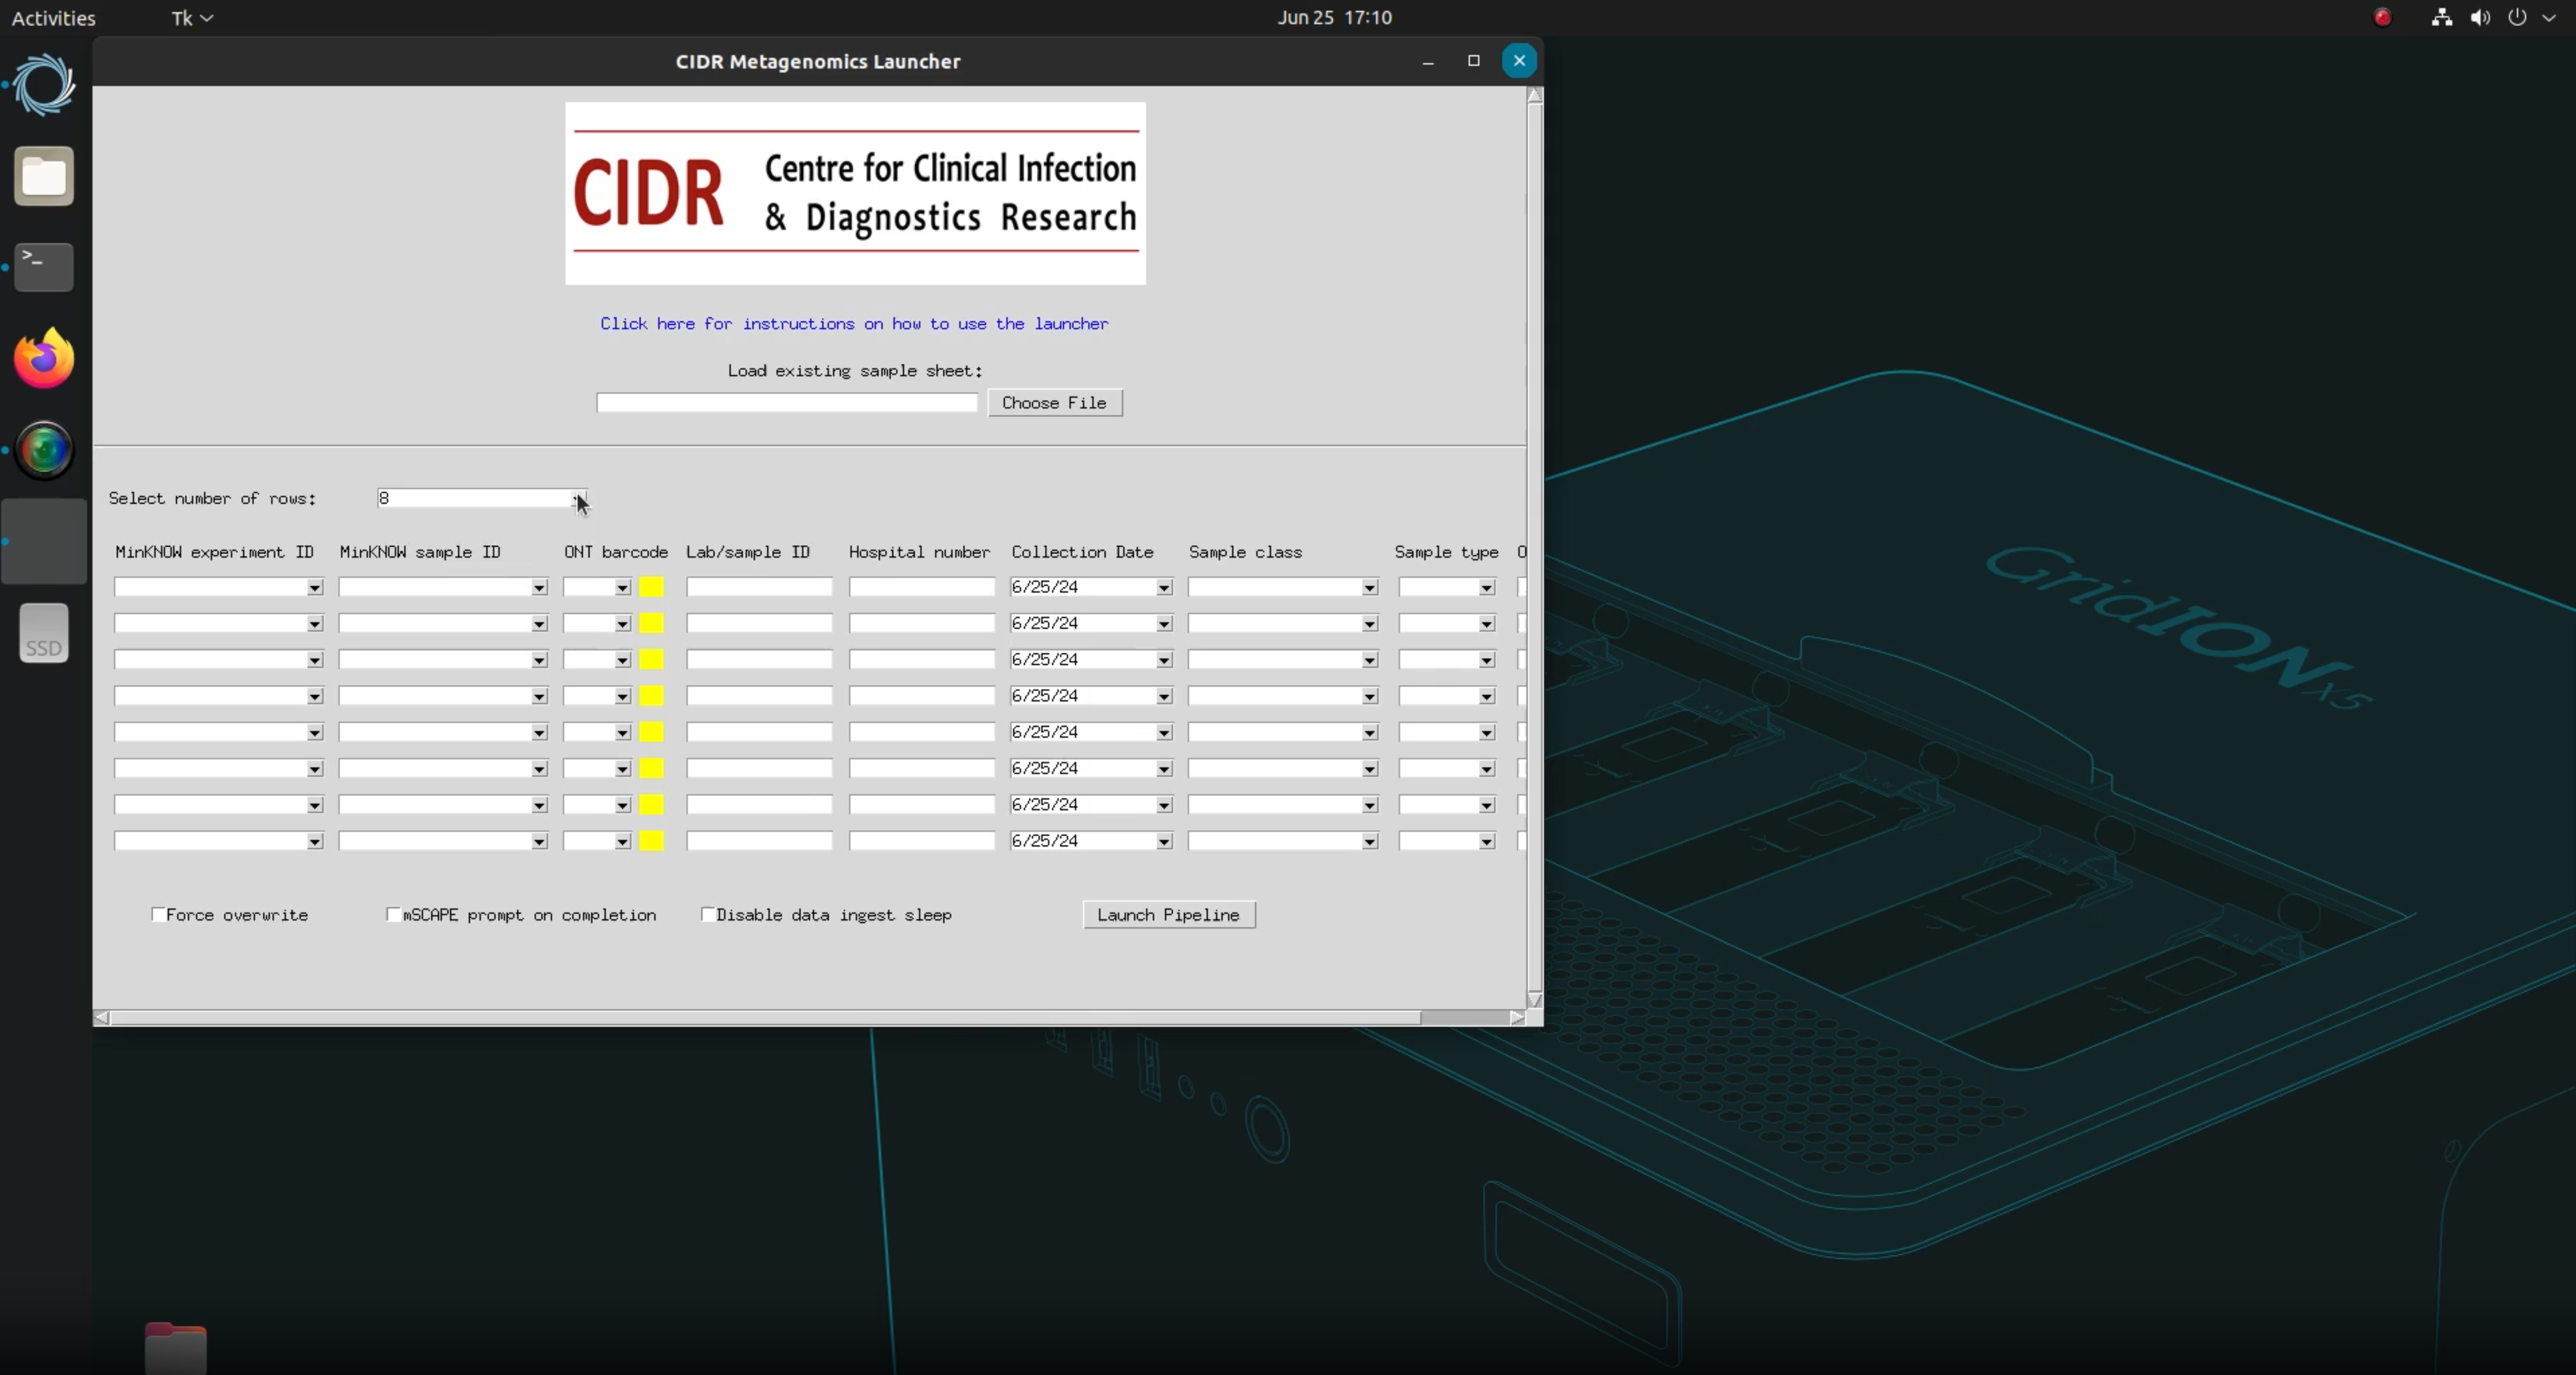The width and height of the screenshot is (2576, 1375).
Task: Tick the Force overwrite checkbox
Action: coord(158,914)
